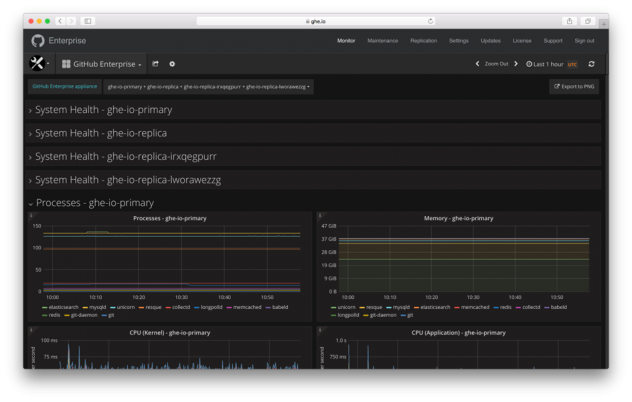
Task: Click Export to PNG button
Action: click(x=574, y=87)
